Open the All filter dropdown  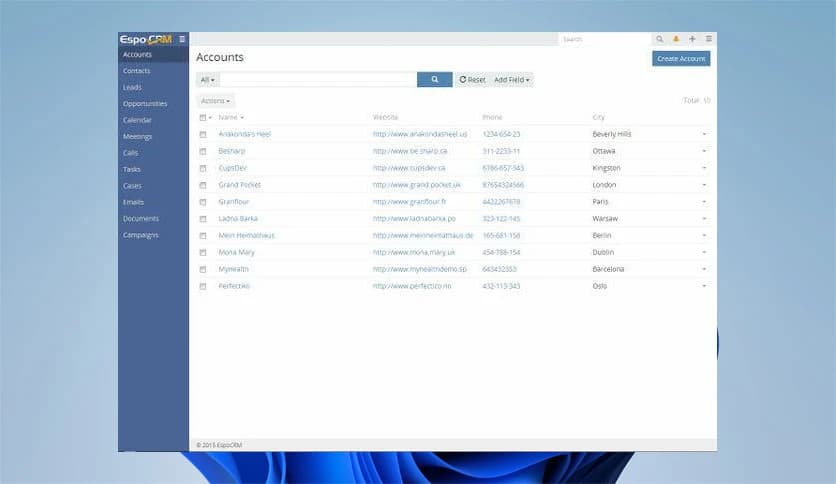coord(207,79)
